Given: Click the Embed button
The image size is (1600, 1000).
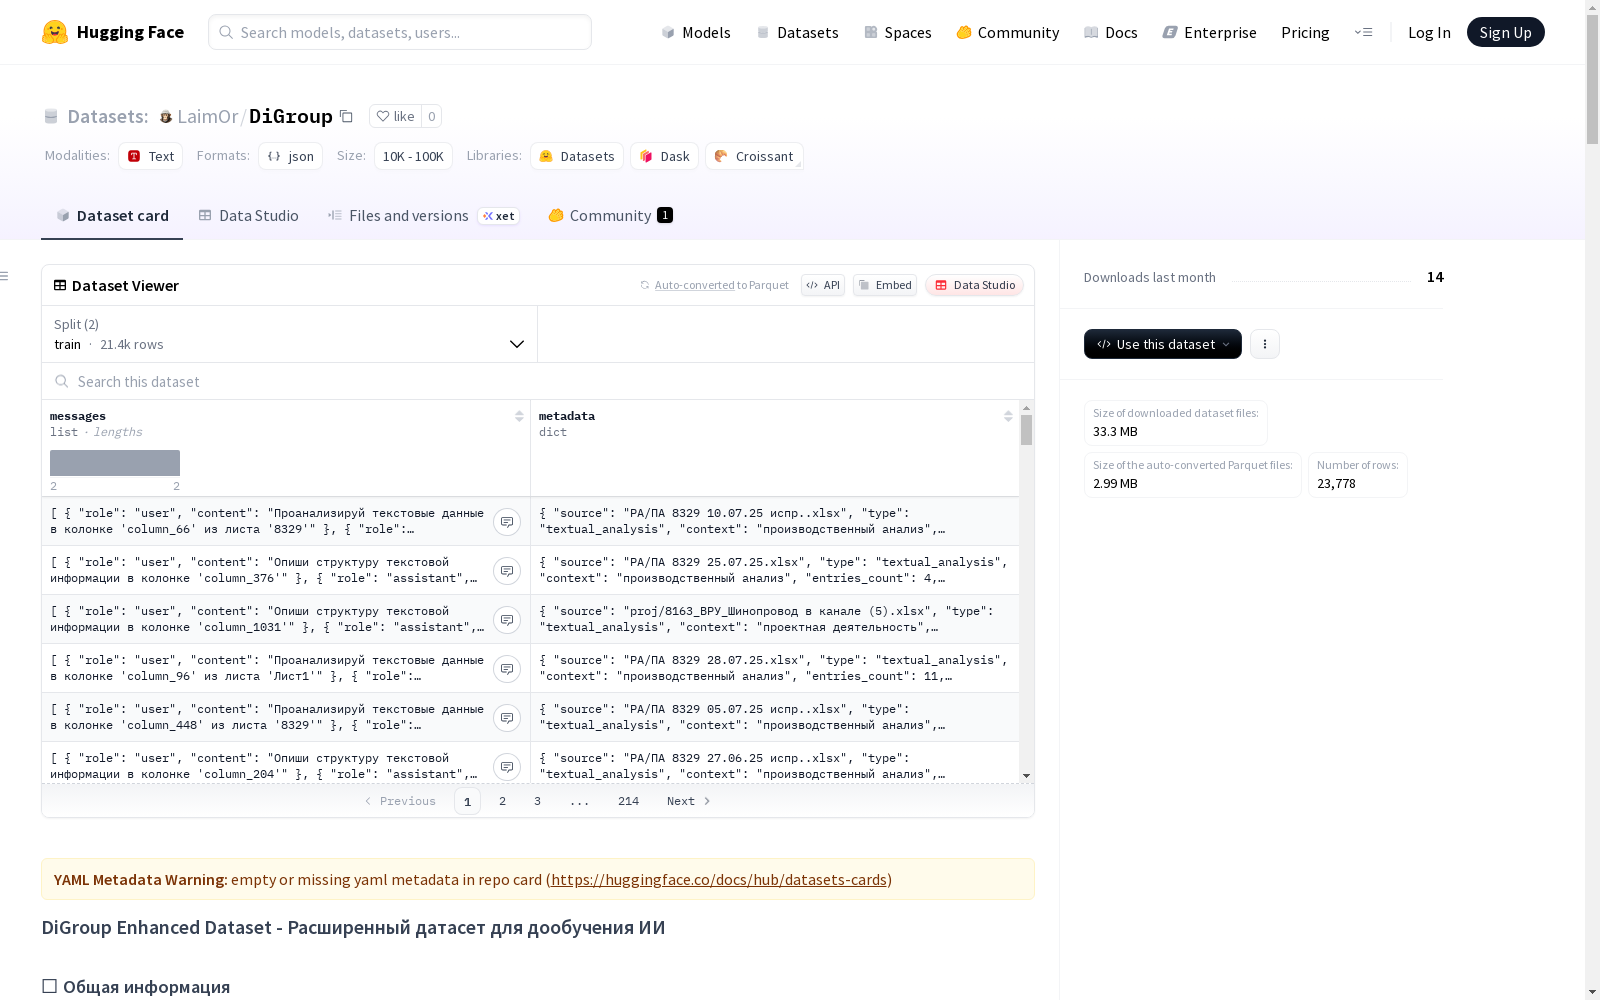Looking at the screenshot, I should point(885,285).
